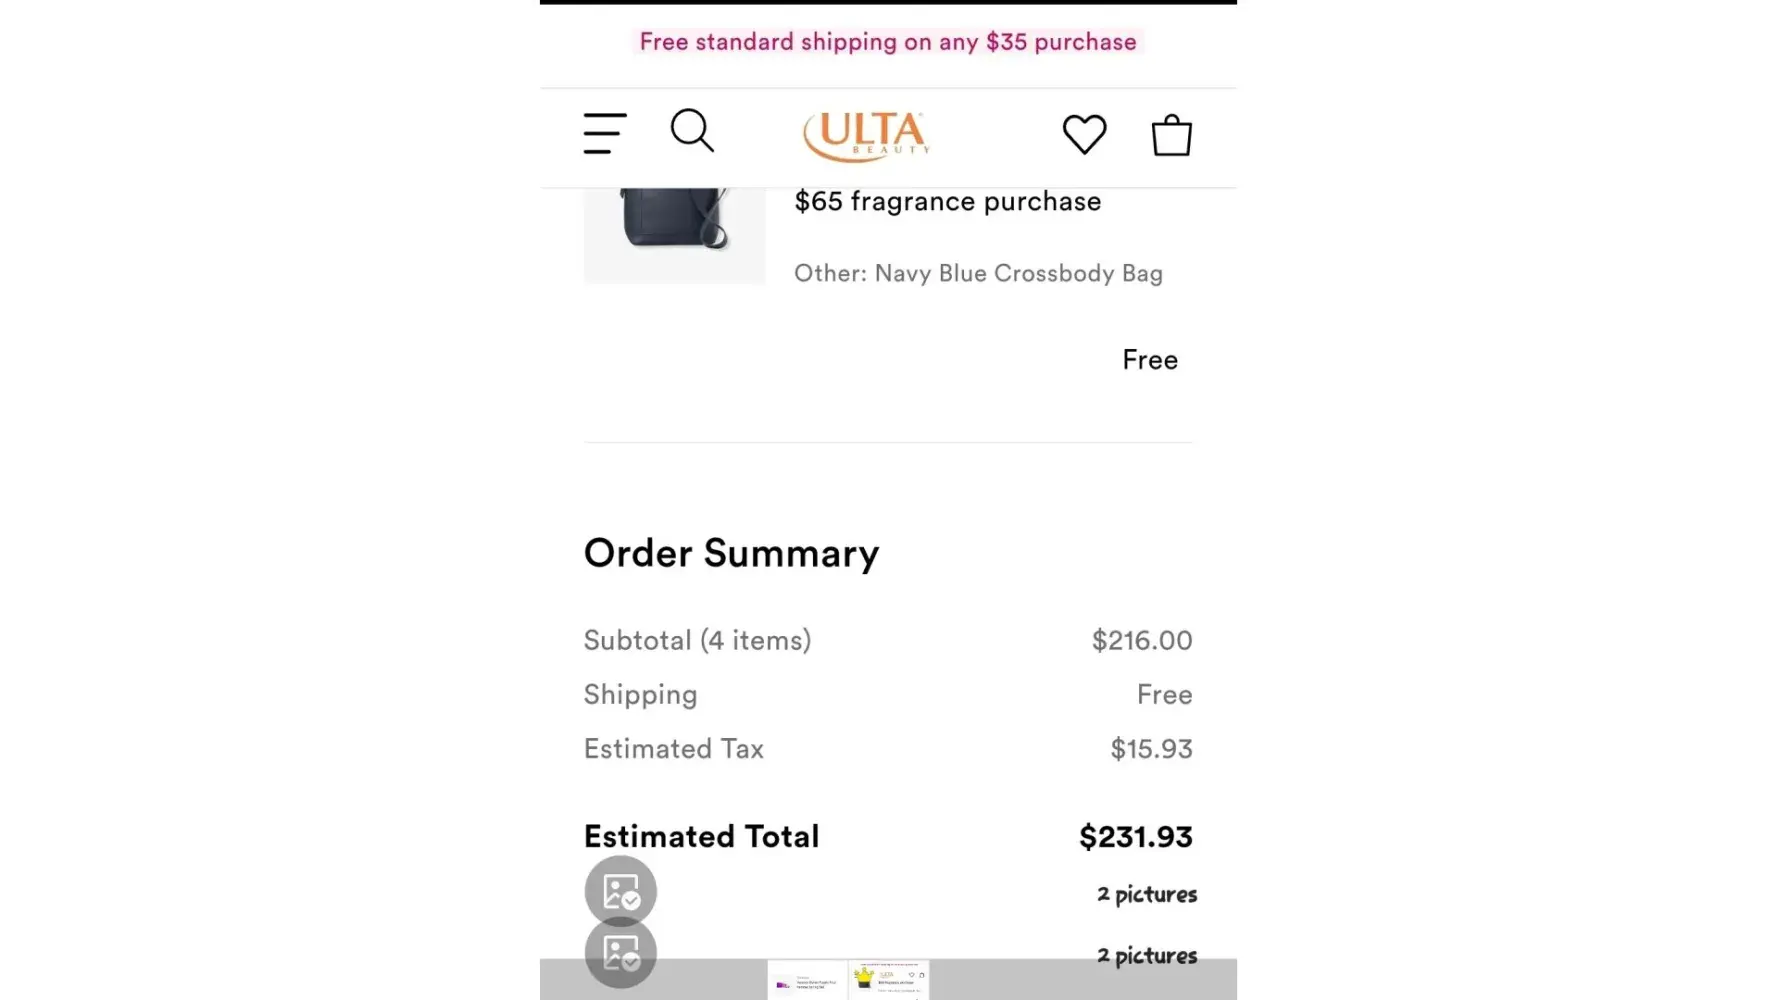Click the lower "2 pictures" label
The height and width of the screenshot is (1000, 1778).
1146,956
